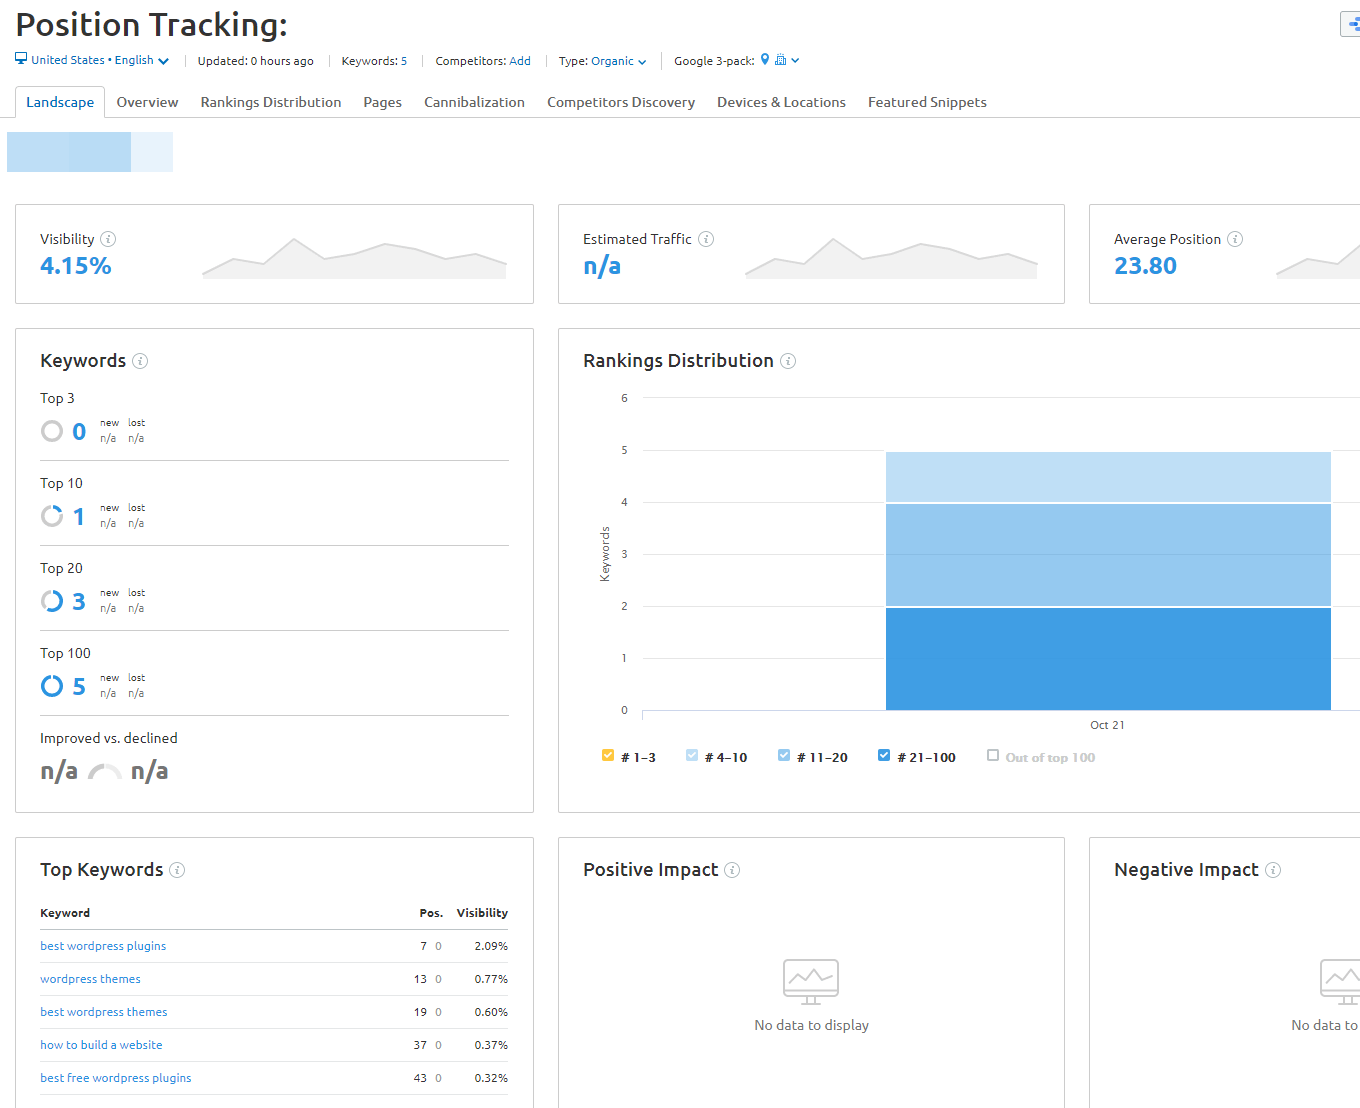Select the mobile device icon beside Google 3-pack
The image size is (1360, 1108).
tap(780, 60)
